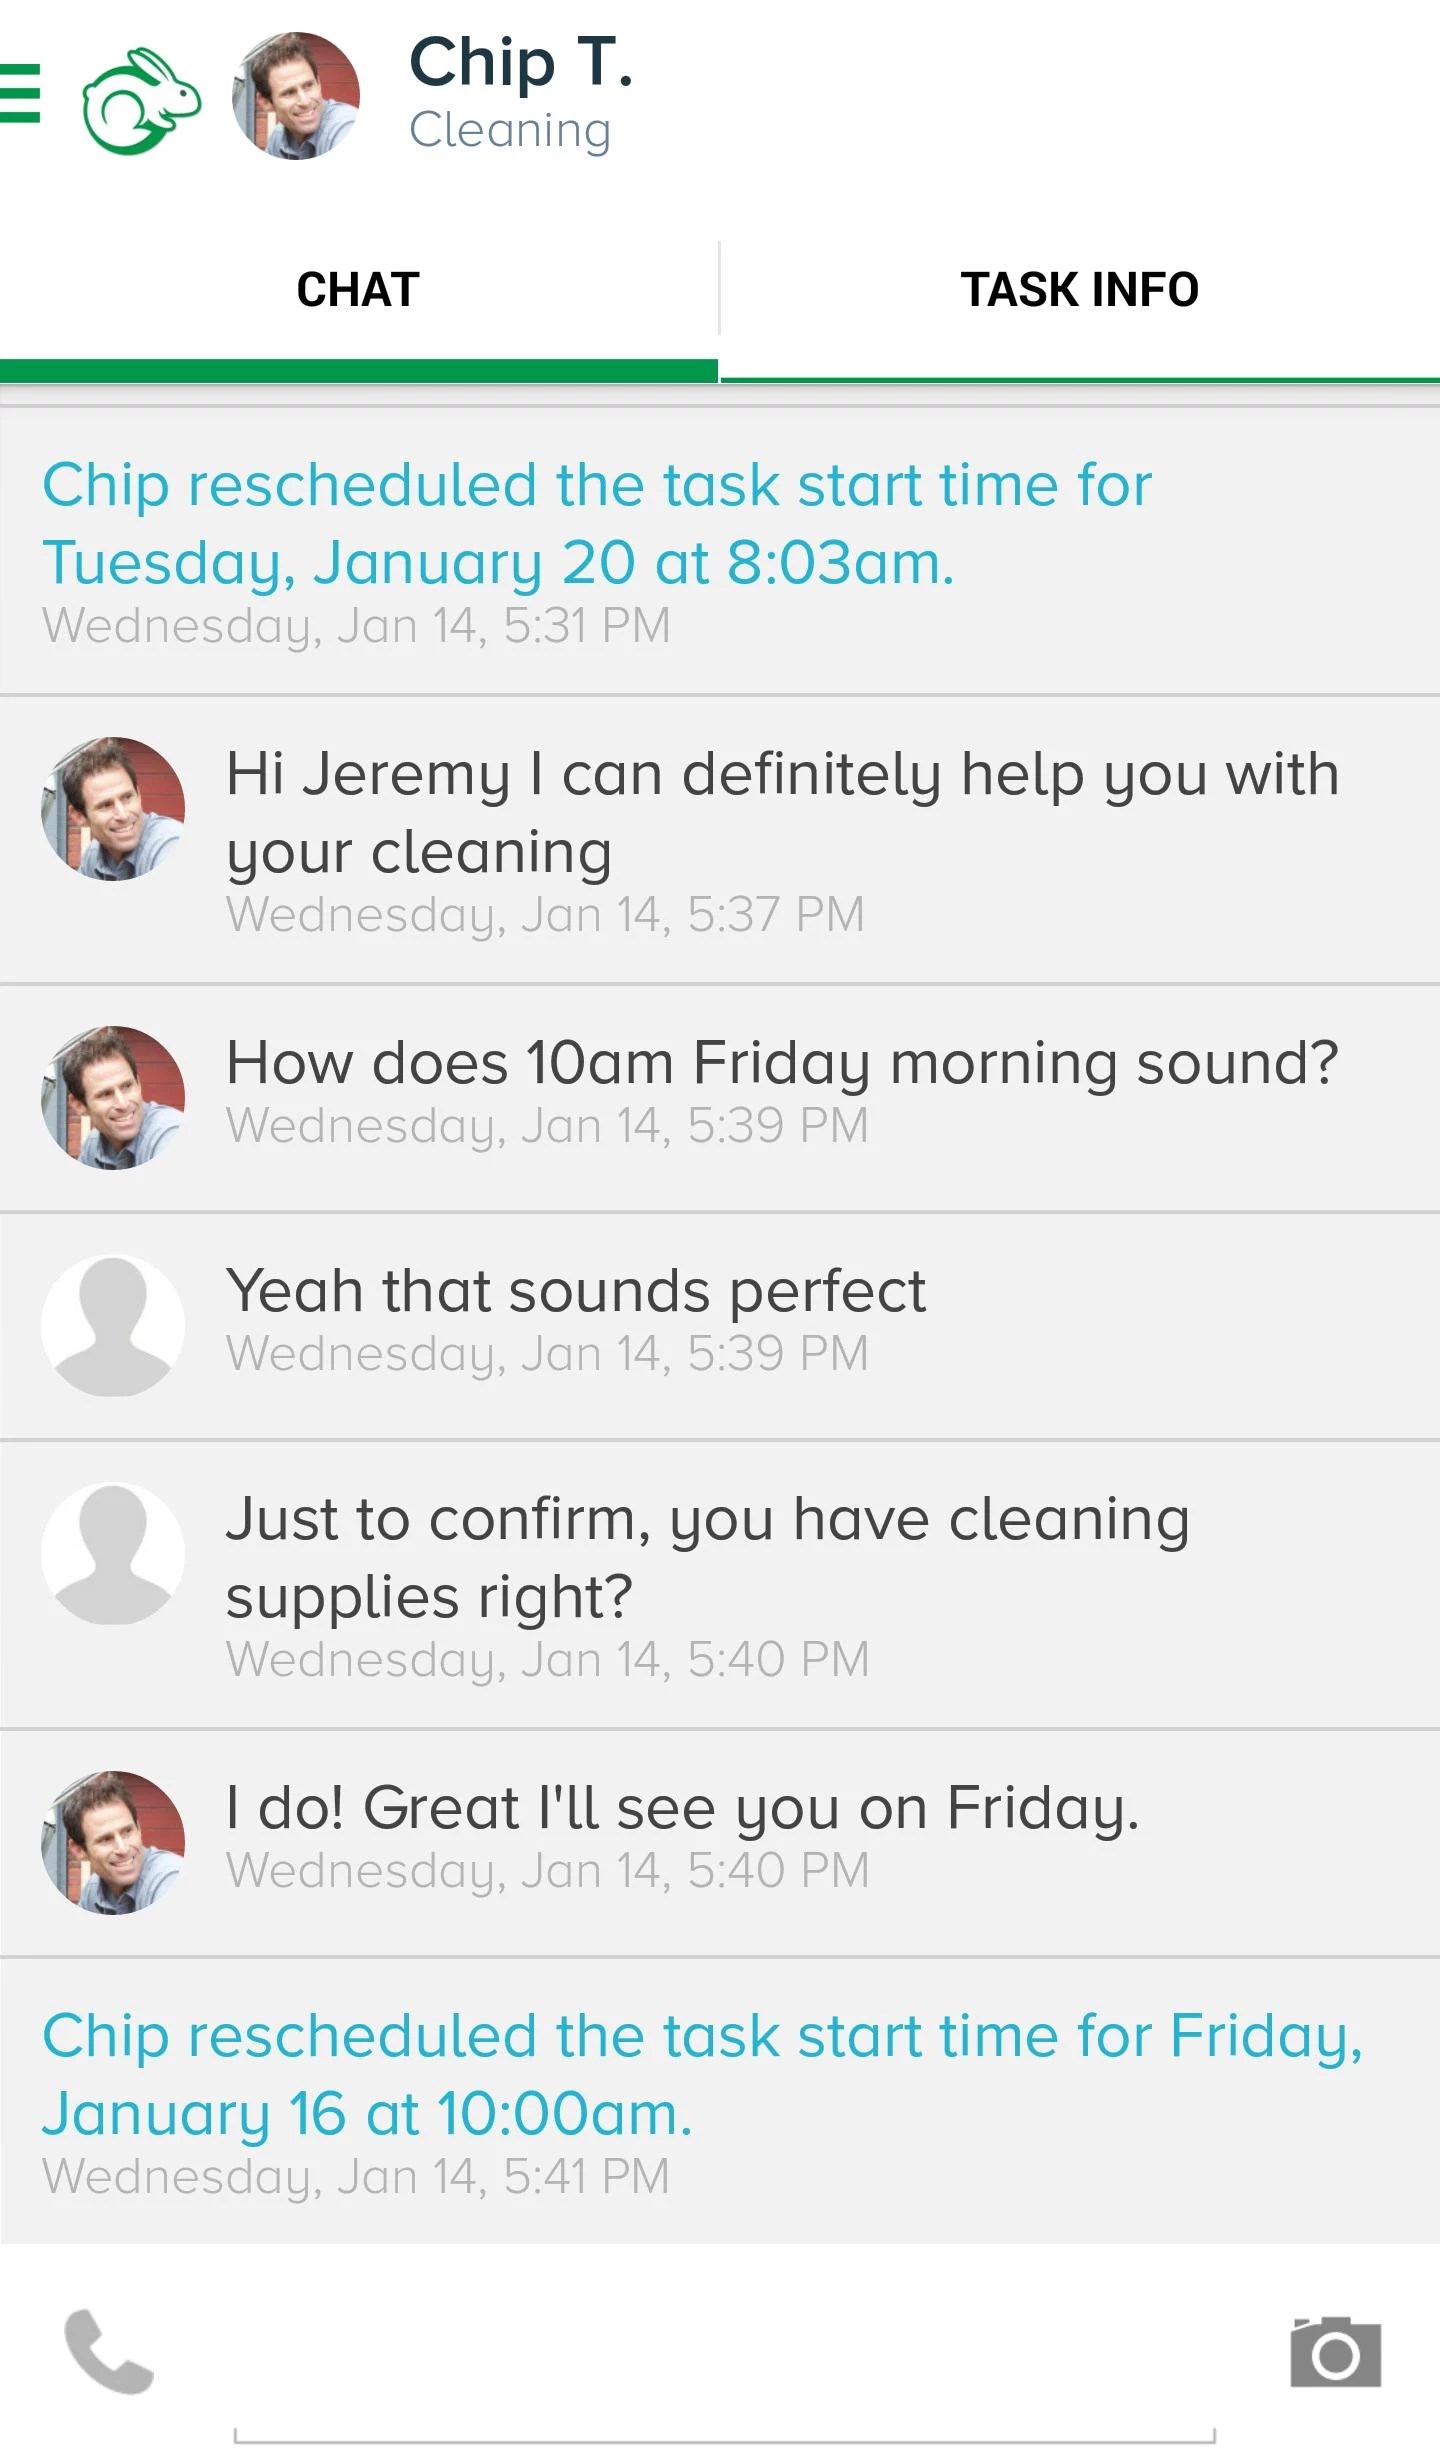Tap Chip's avatar beside "I do! Great" message
This screenshot has width=1440, height=2460.
pos(113,1842)
